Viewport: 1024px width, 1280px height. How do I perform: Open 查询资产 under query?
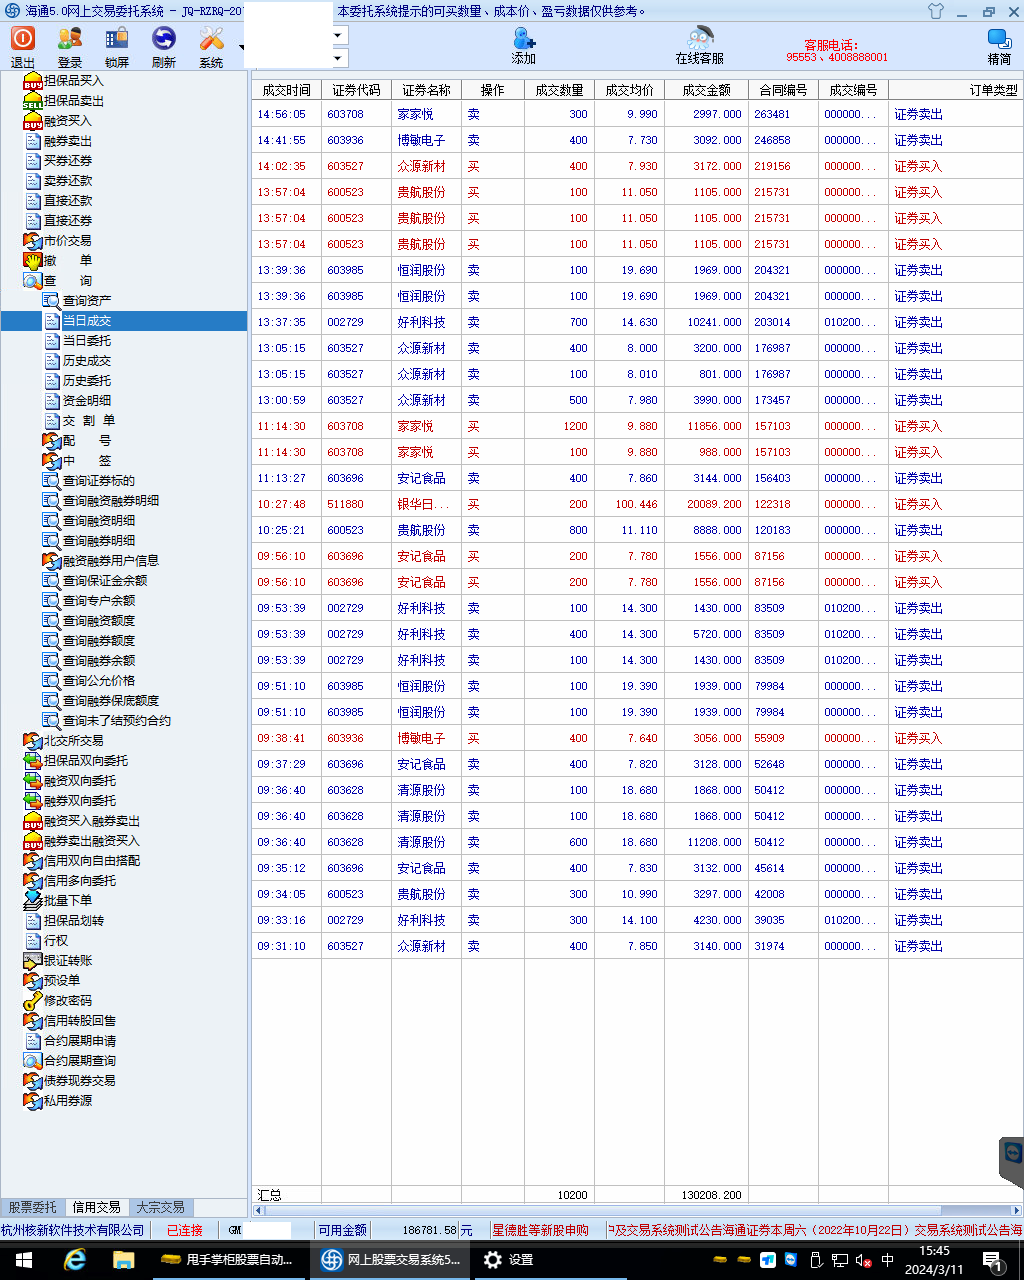coord(87,300)
